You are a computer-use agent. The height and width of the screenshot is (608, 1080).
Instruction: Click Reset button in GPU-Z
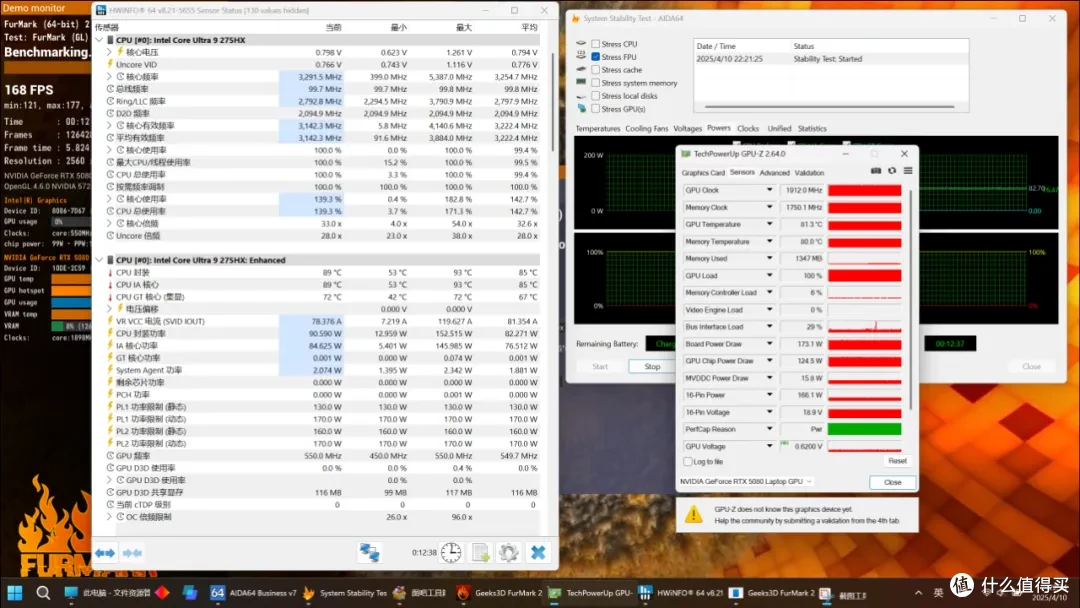click(897, 461)
